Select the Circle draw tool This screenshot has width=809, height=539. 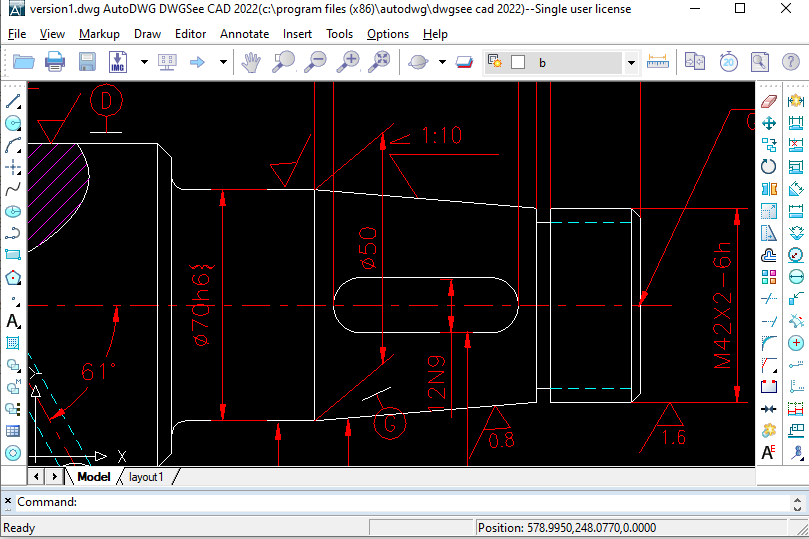13,123
